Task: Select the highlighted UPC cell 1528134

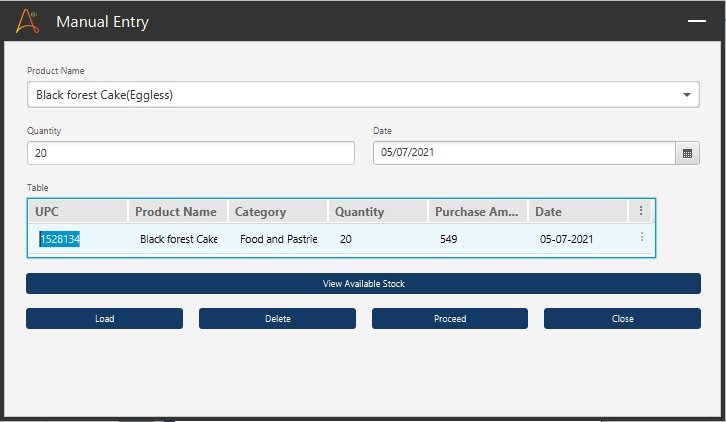Action: coord(60,239)
